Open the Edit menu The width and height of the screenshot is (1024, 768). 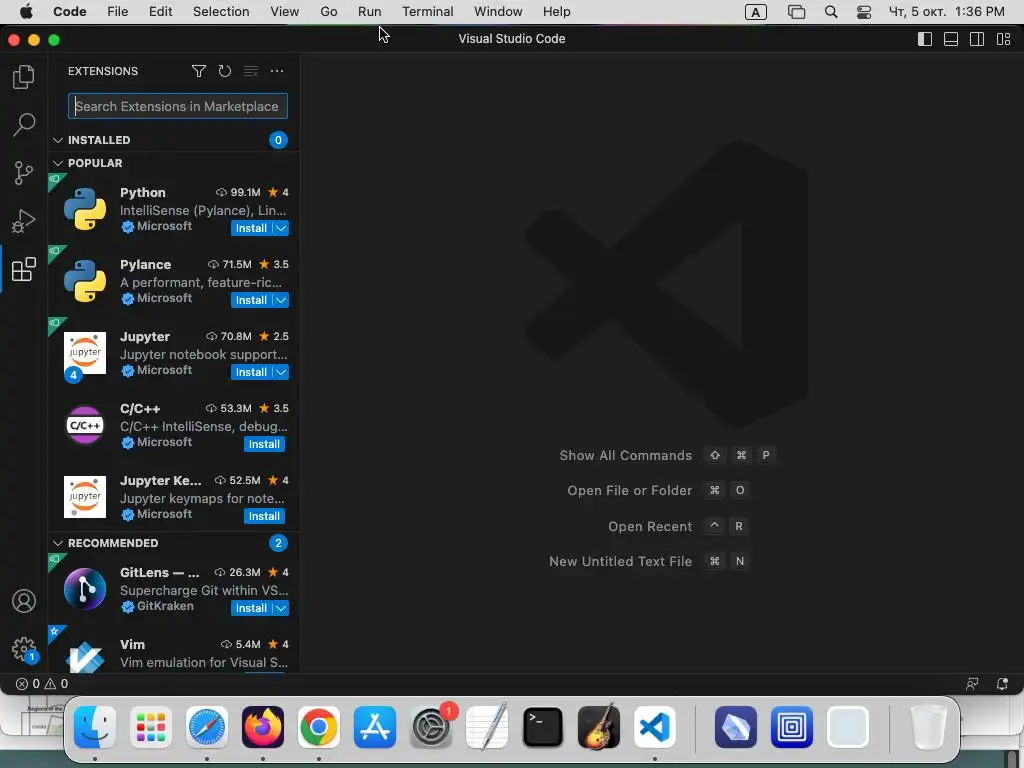click(160, 12)
